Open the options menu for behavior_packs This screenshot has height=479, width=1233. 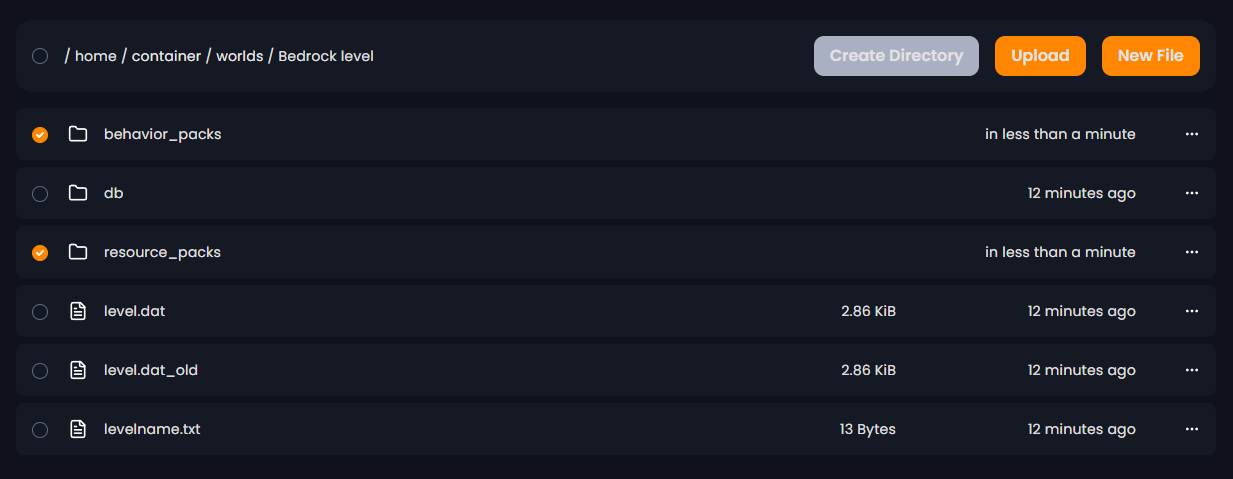pos(1191,134)
